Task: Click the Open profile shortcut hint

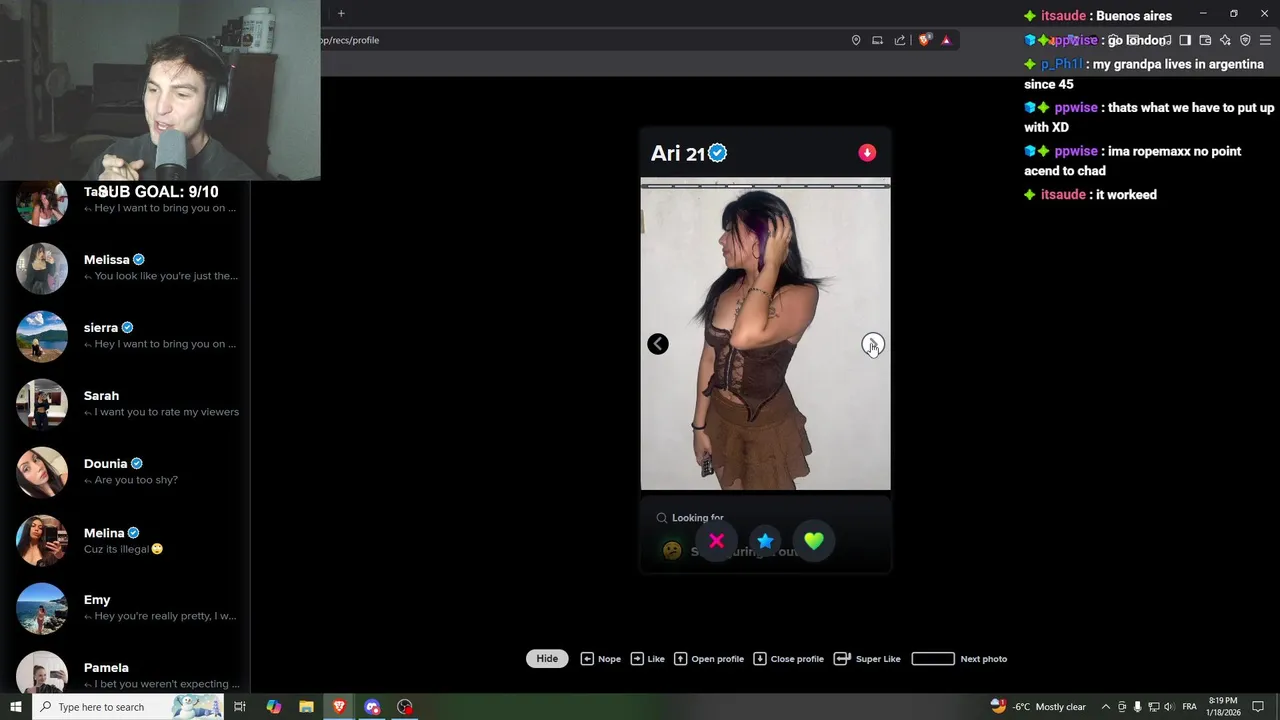Action: click(x=709, y=659)
